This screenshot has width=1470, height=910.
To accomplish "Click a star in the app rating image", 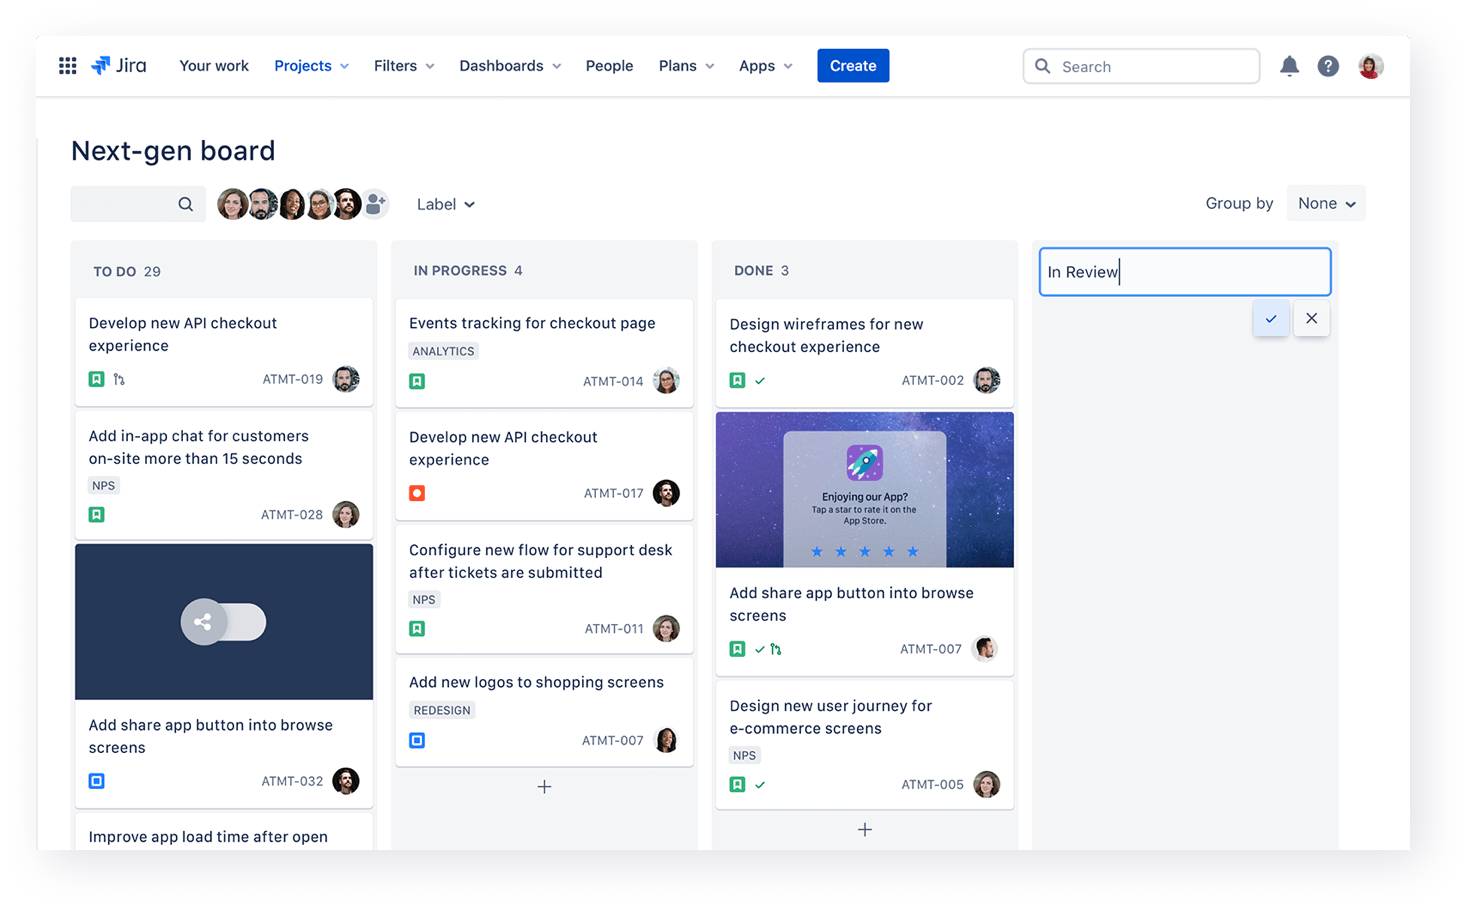I will coord(864,551).
